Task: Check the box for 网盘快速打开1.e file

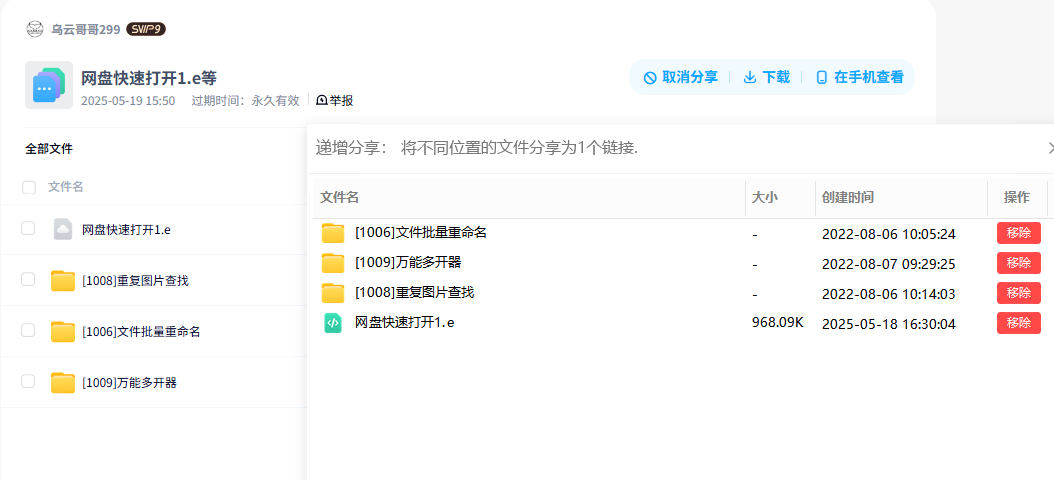Action: (x=28, y=229)
